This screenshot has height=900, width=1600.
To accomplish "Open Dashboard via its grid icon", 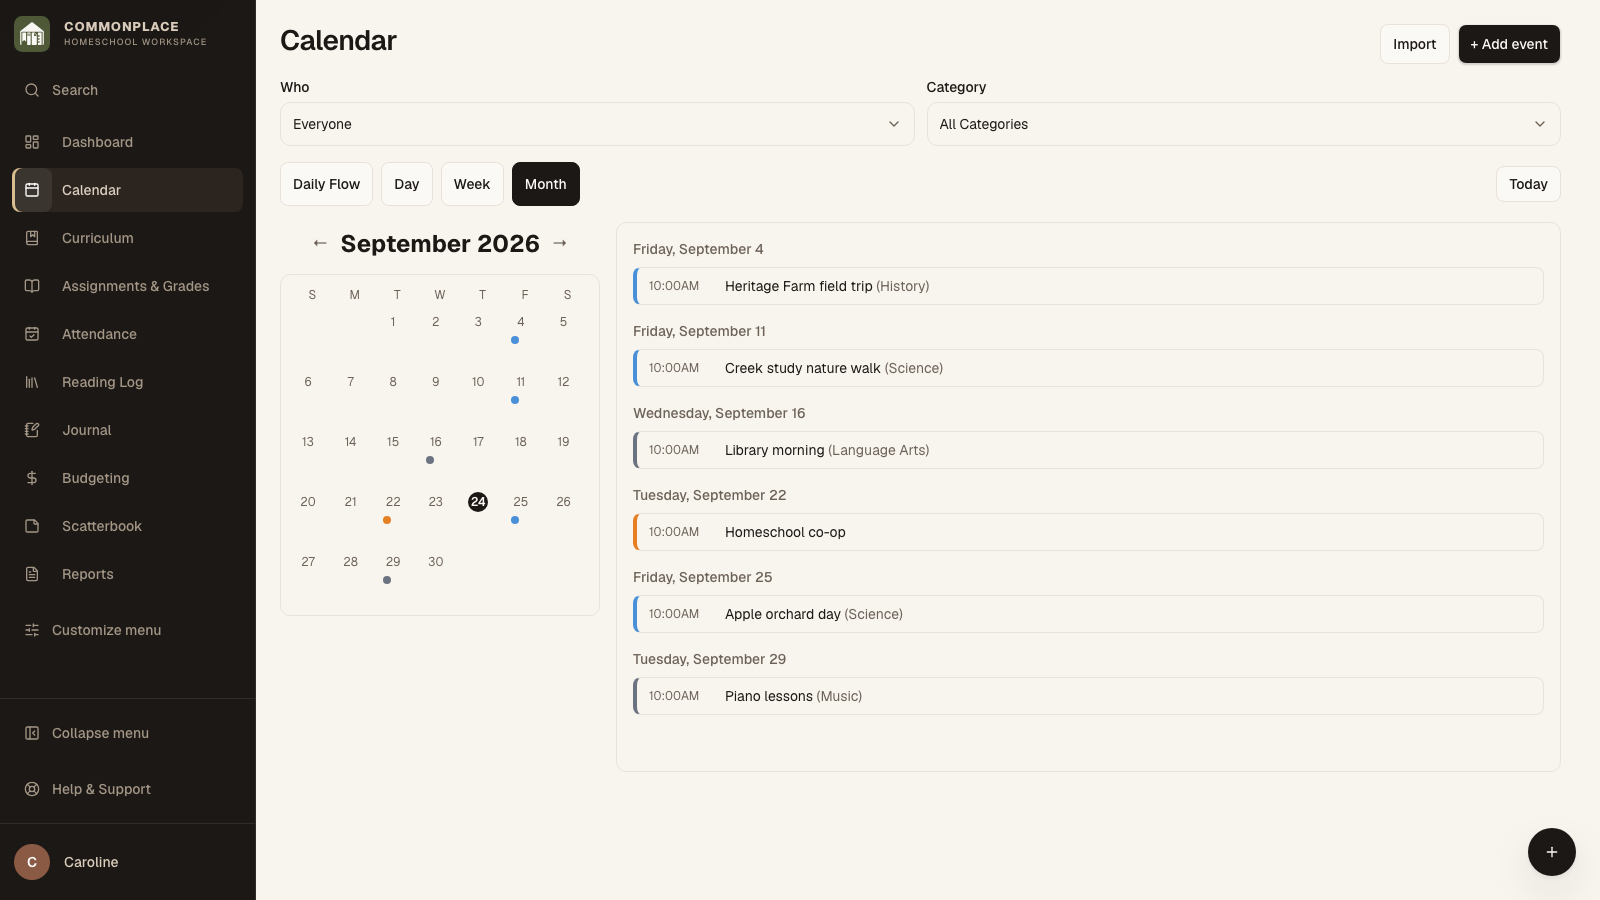I will tap(32, 142).
